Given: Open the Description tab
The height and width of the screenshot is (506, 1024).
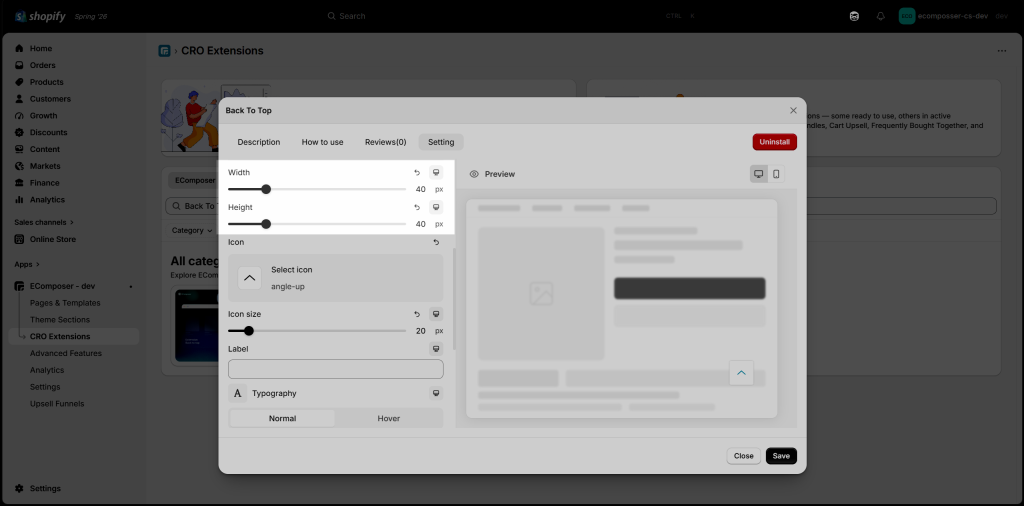Looking at the screenshot, I should tap(259, 142).
